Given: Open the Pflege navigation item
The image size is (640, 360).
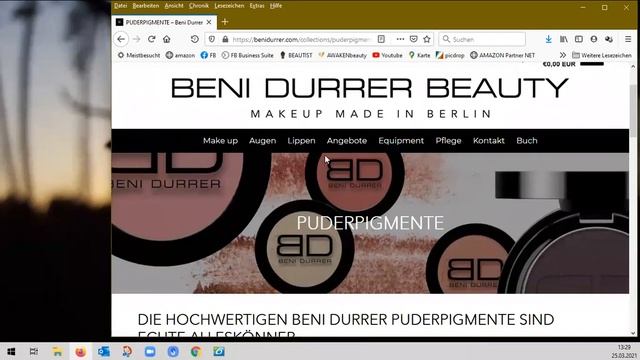Looking at the screenshot, I should 448,141.
